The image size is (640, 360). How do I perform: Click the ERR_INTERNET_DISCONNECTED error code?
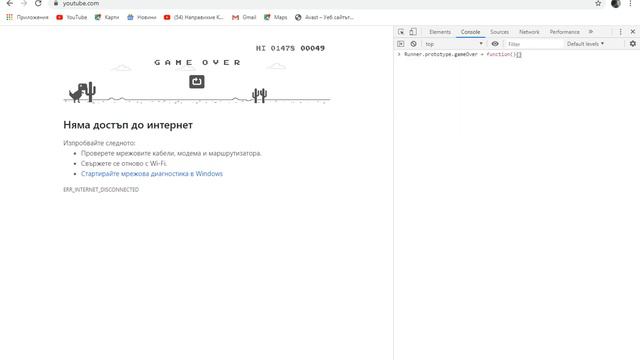(101, 189)
